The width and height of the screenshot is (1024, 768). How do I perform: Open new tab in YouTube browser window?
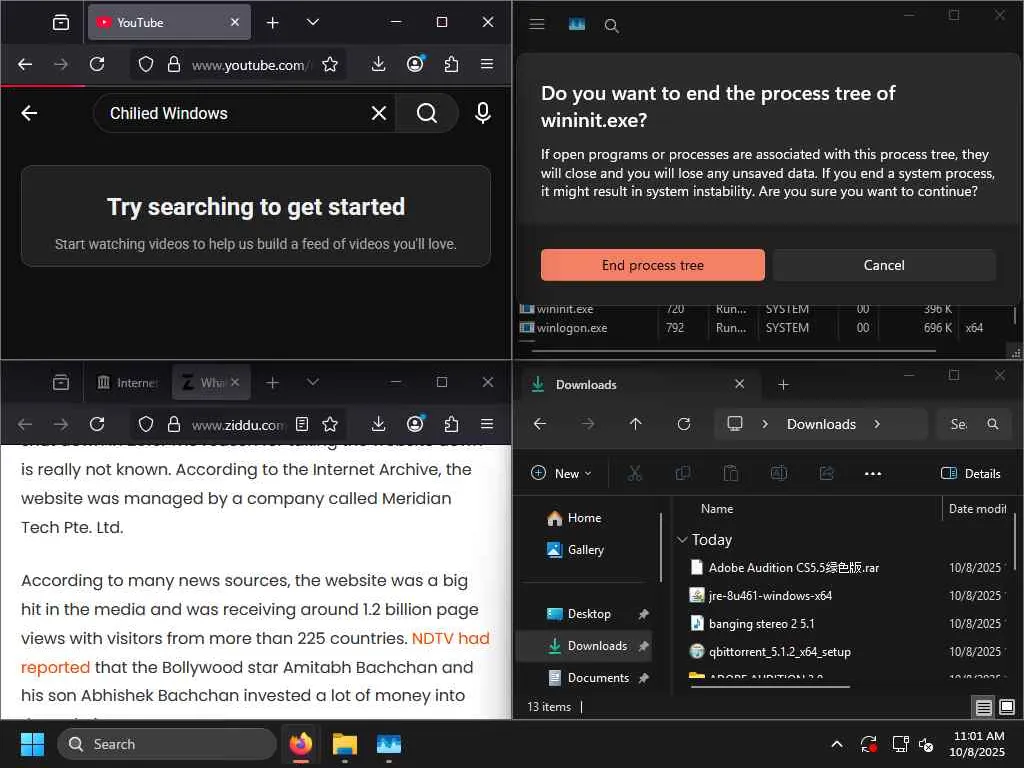click(x=272, y=22)
